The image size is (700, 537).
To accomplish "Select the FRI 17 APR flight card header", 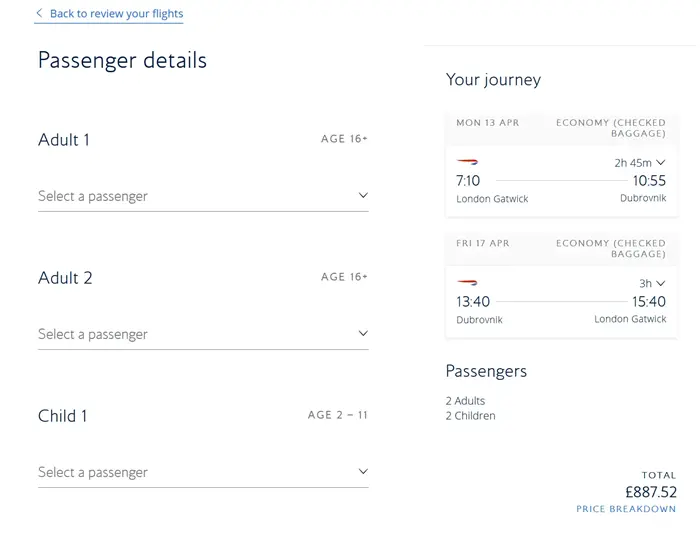I will (x=561, y=248).
